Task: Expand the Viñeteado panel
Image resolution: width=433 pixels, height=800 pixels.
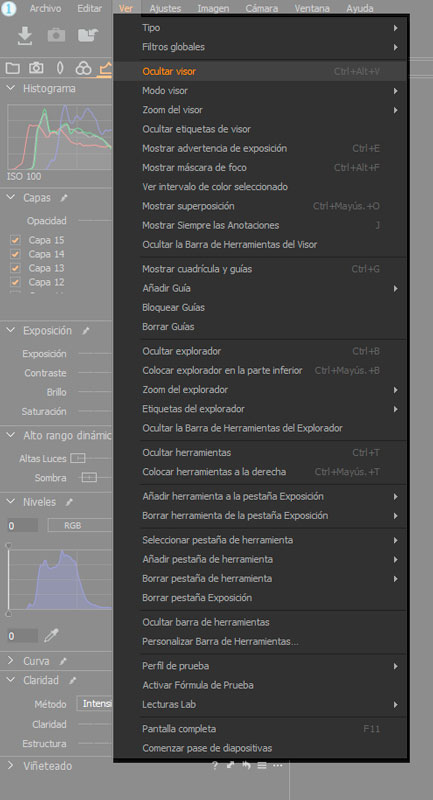Action: pyautogui.click(x=11, y=765)
